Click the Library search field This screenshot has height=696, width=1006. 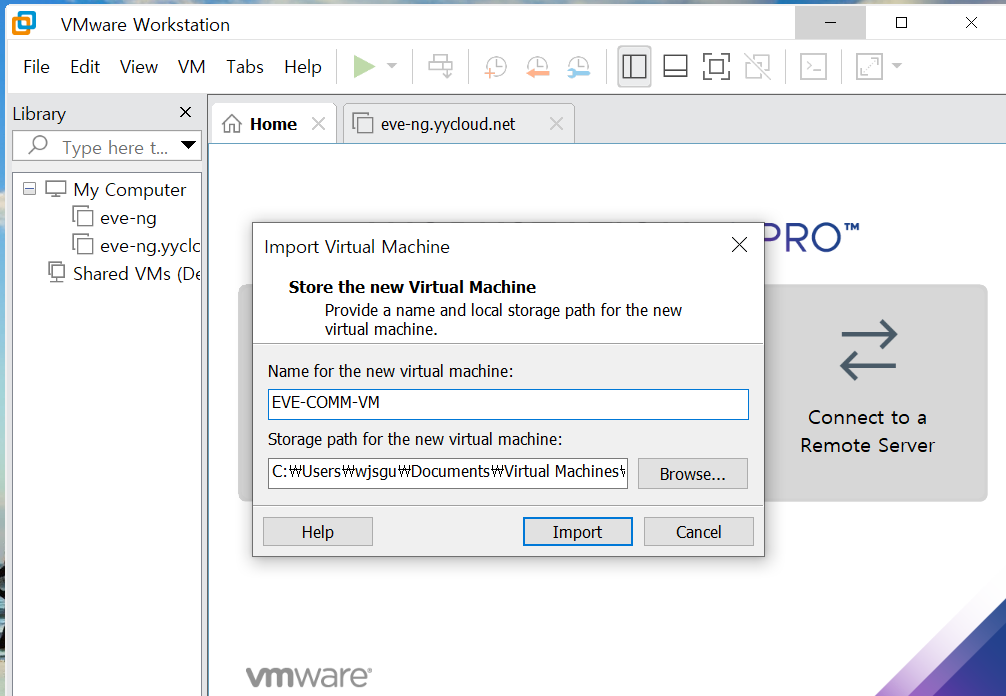(107, 146)
